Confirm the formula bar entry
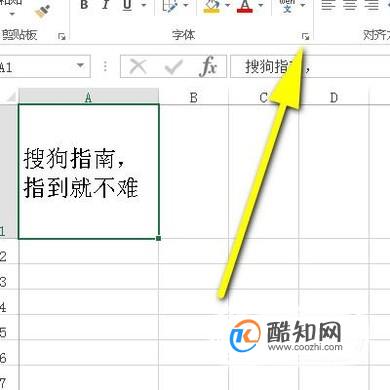 (173, 67)
